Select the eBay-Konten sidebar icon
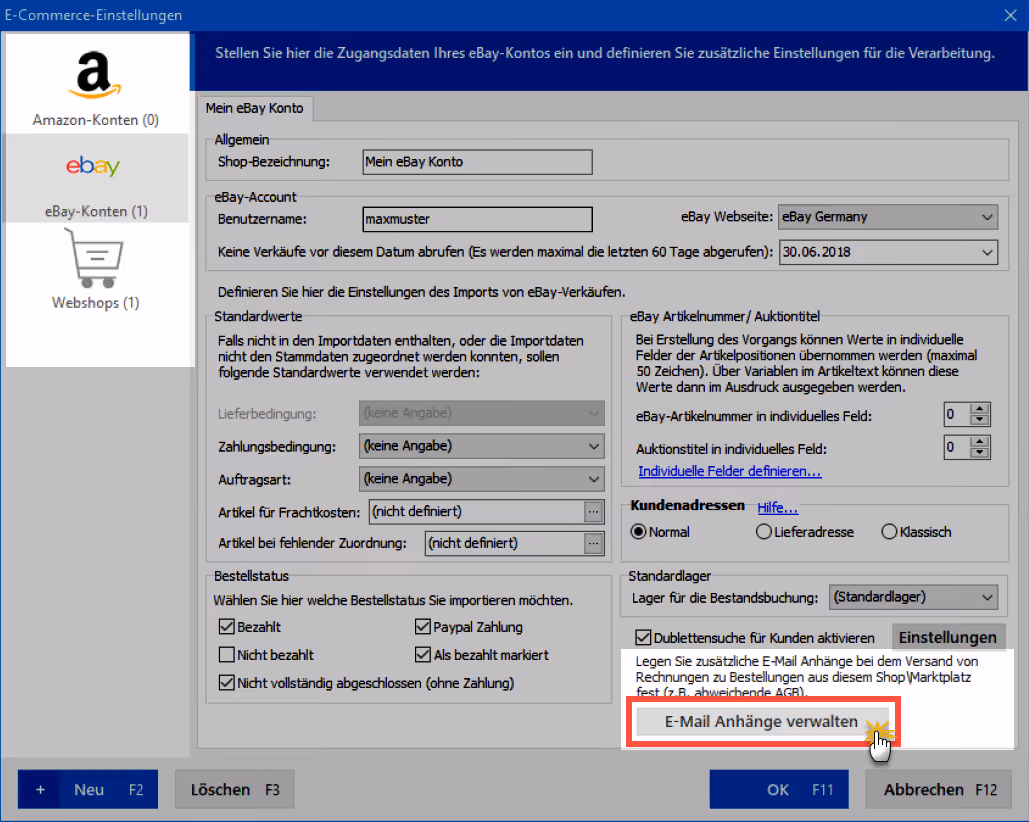Viewport: 1029px width, 822px height. coord(93,166)
